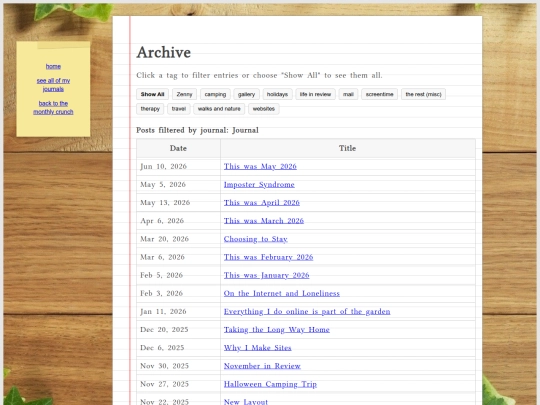Click the 'Dec 20, 2025' date cell

click(x=178, y=330)
